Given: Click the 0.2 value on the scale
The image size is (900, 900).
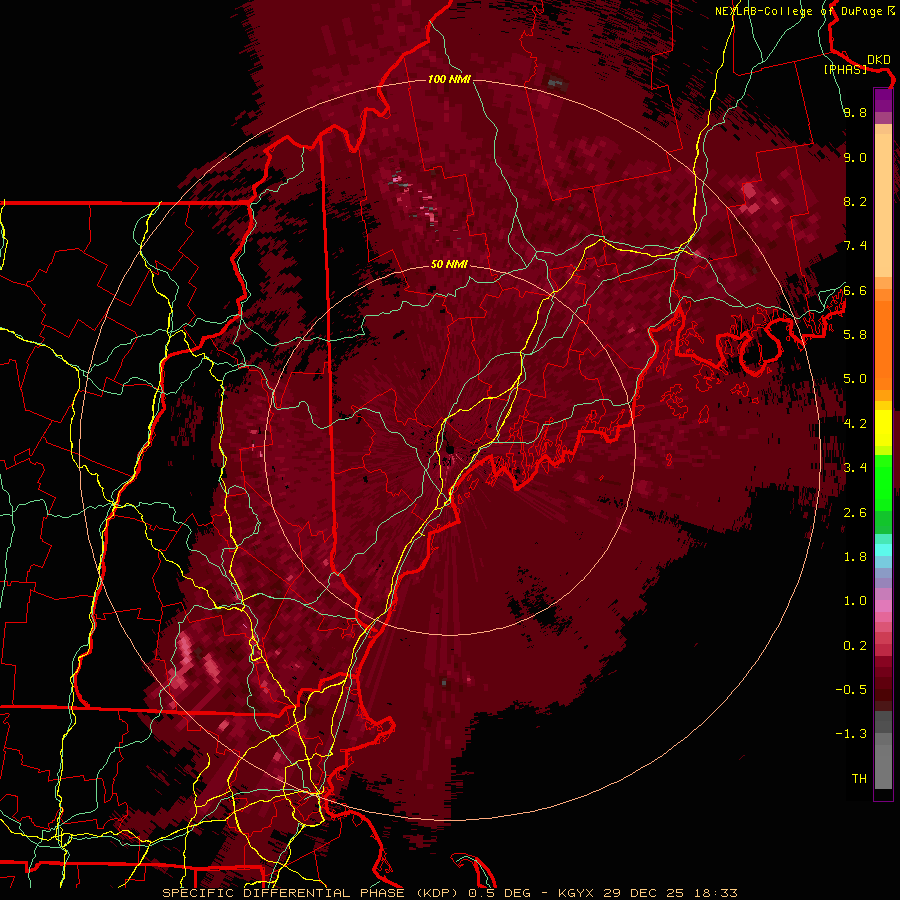Looking at the screenshot, I should (x=855, y=646).
